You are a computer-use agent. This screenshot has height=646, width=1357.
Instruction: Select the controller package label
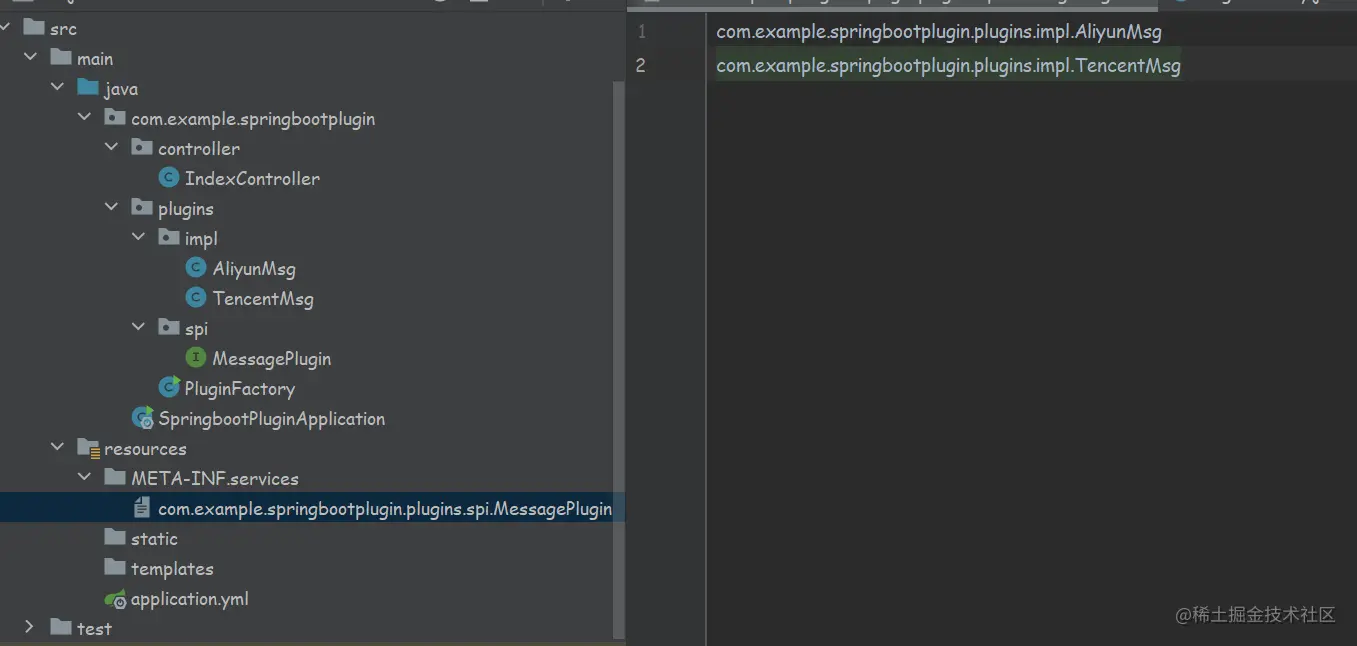pyautogui.click(x=199, y=148)
